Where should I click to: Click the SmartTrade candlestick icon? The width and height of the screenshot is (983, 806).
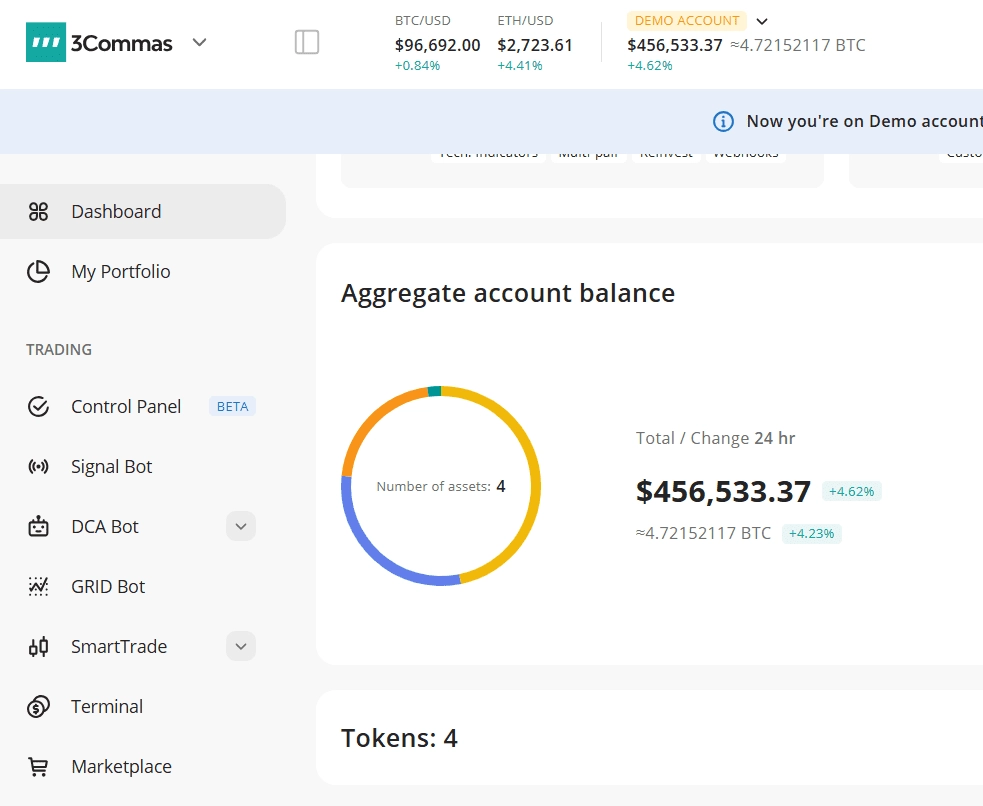[x=38, y=646]
